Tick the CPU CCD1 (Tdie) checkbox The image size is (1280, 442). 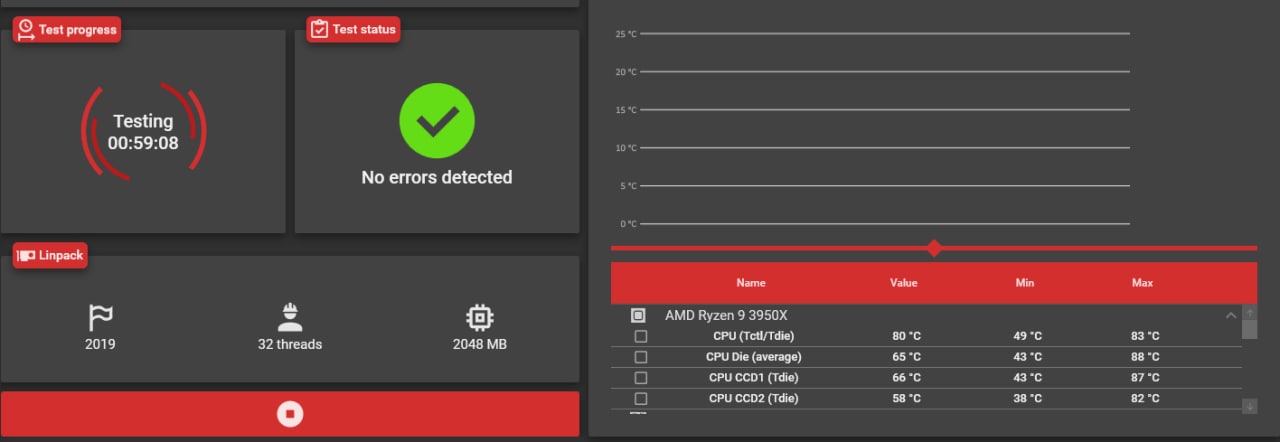[641, 378]
